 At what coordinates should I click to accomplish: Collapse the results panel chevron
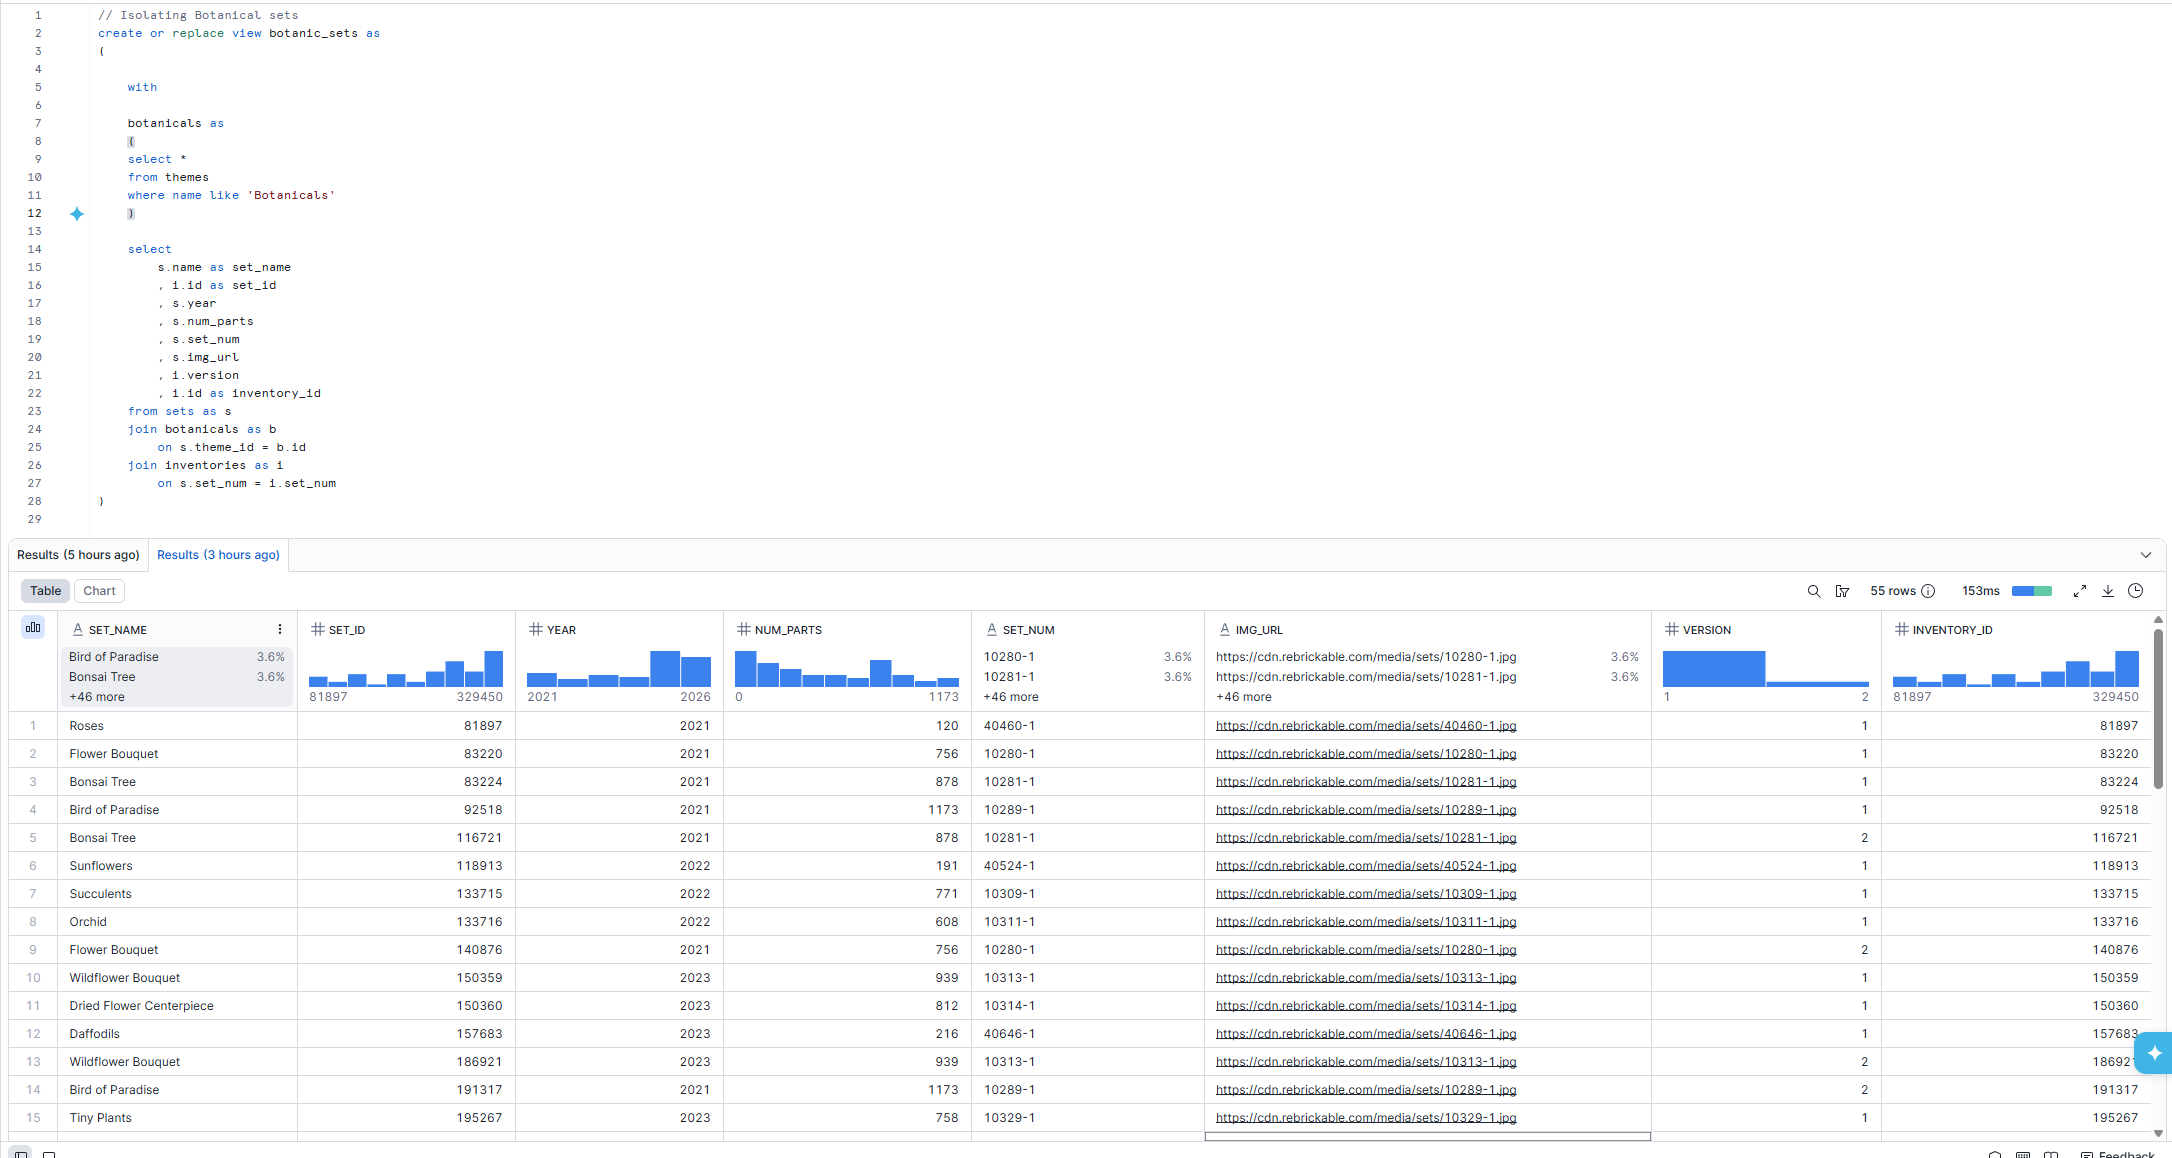click(x=2146, y=555)
